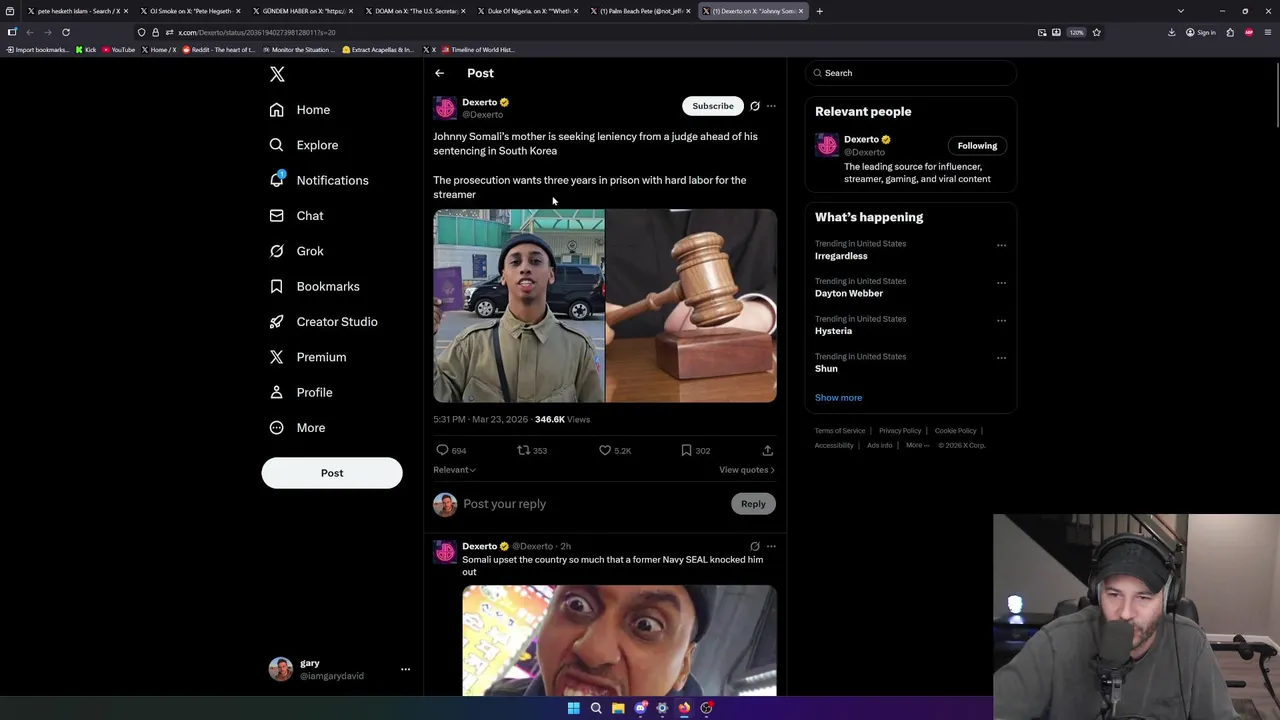Switch to the 'Palm Beach Pete' tab

[x=640, y=11]
